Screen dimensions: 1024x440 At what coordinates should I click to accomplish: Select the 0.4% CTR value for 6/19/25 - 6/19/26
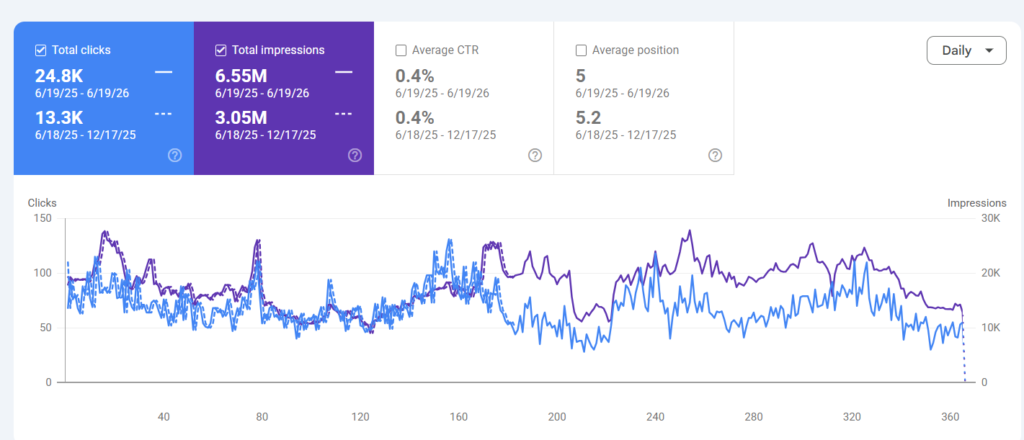point(415,76)
